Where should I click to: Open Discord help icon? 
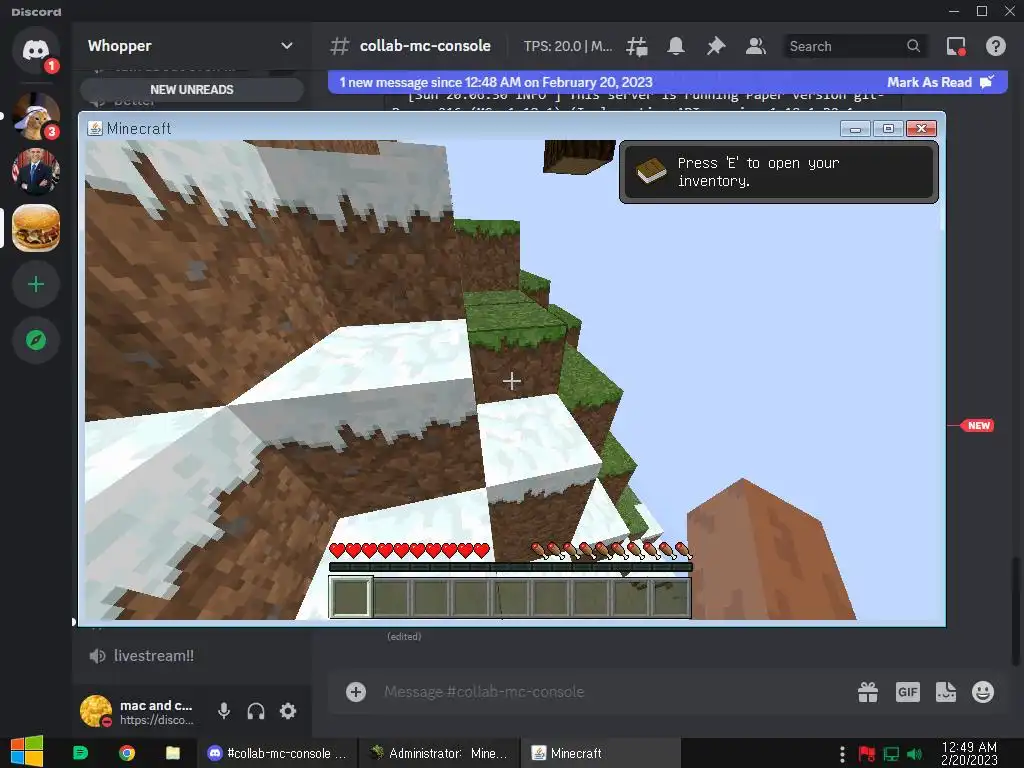tap(995, 46)
